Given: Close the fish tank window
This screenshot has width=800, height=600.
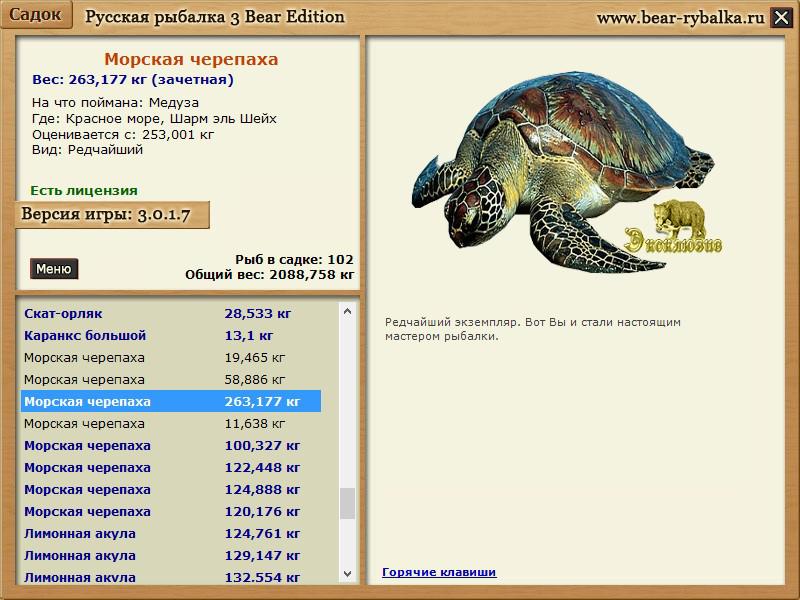Looking at the screenshot, I should pos(781,17).
